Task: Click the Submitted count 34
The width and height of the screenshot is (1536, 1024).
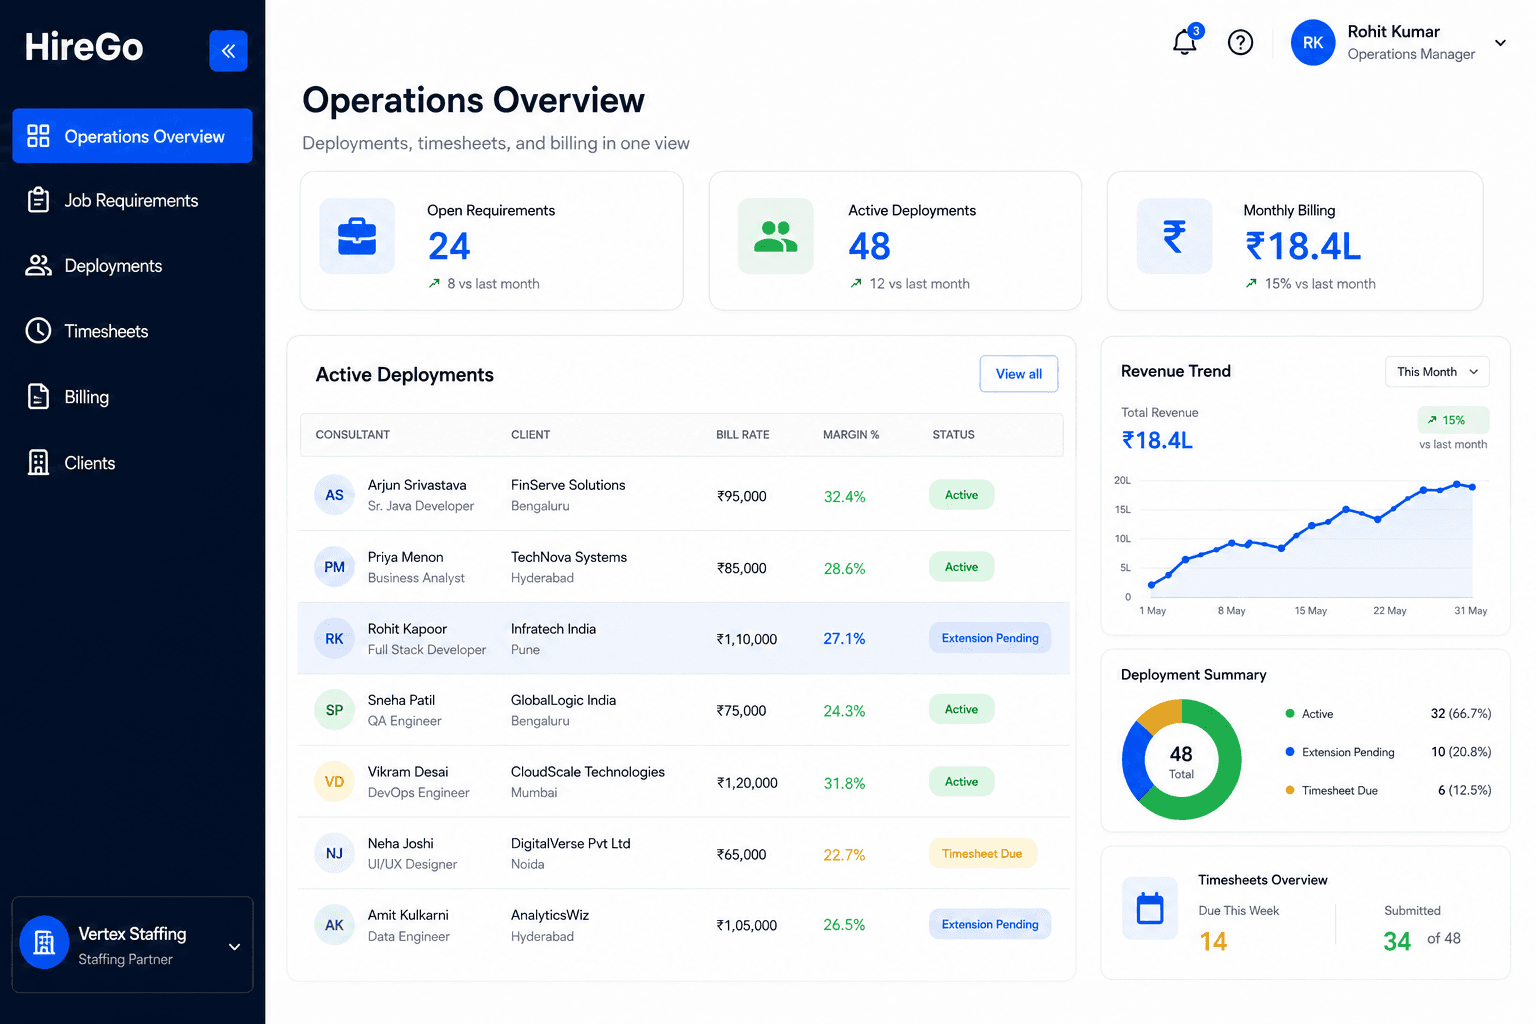Action: 1397,941
